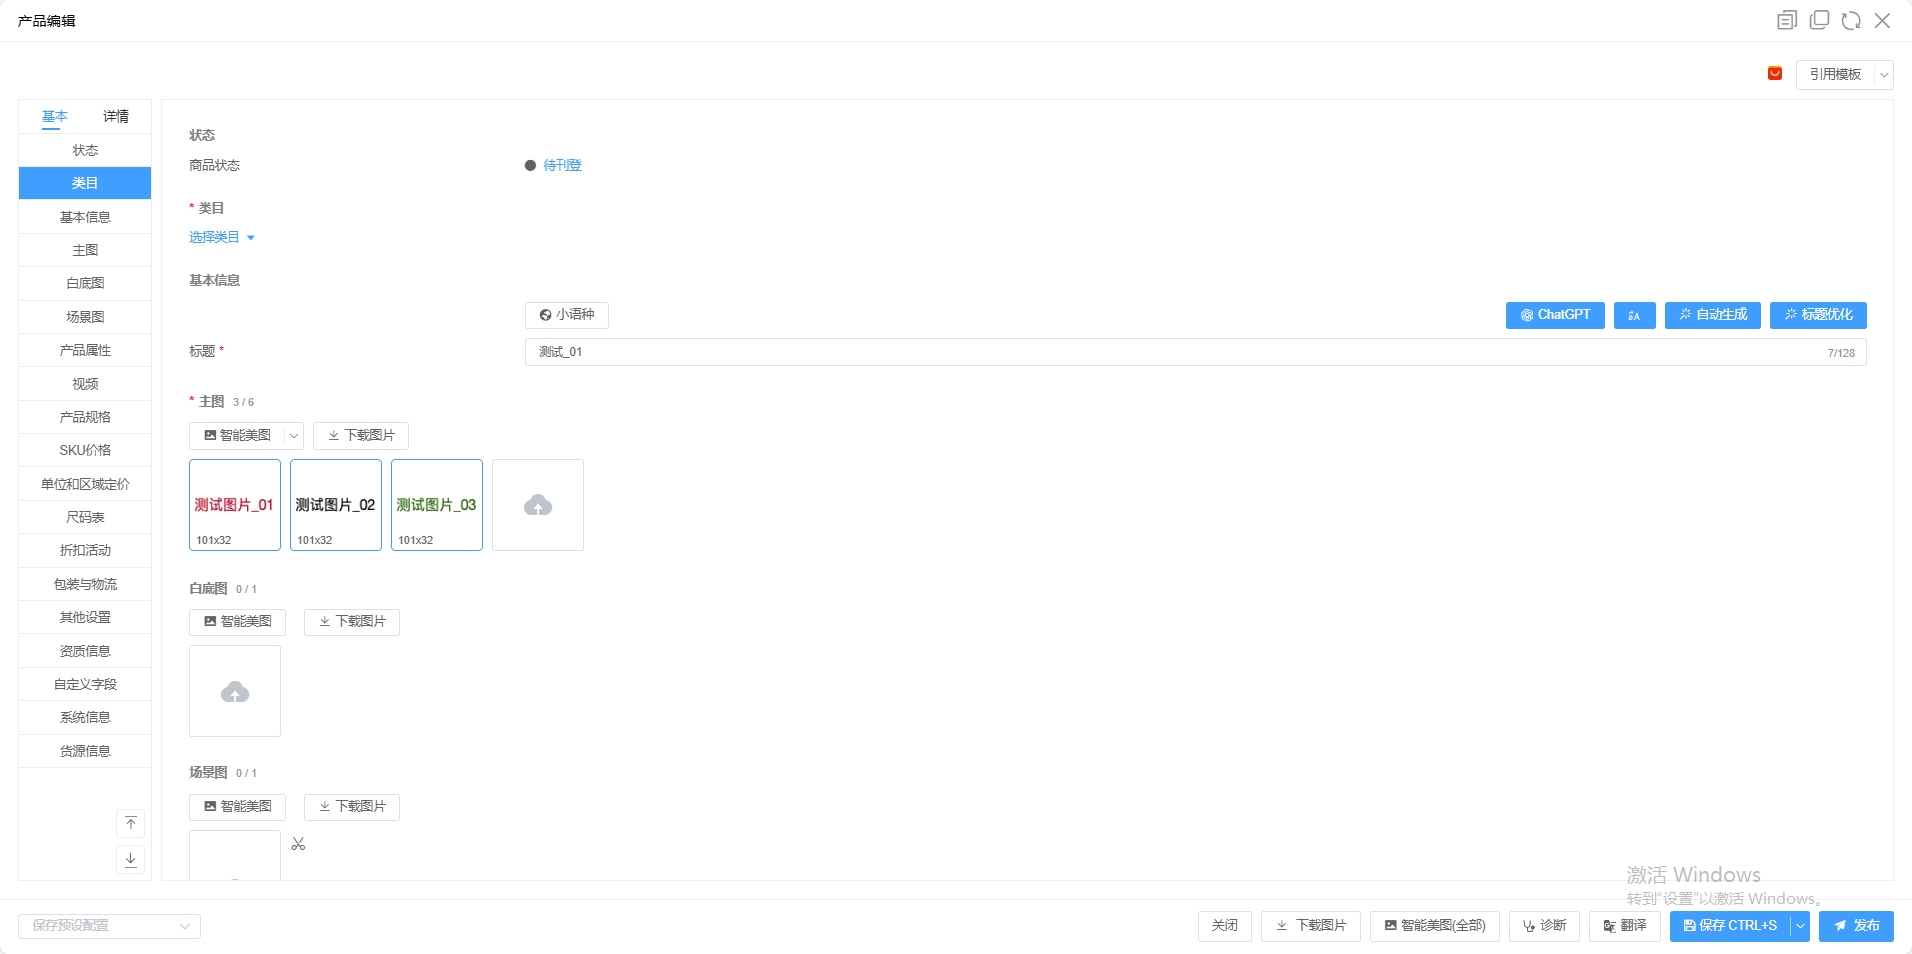Go to 包装与物流 in sidebar navigation
The image size is (1912, 954).
tap(85, 584)
